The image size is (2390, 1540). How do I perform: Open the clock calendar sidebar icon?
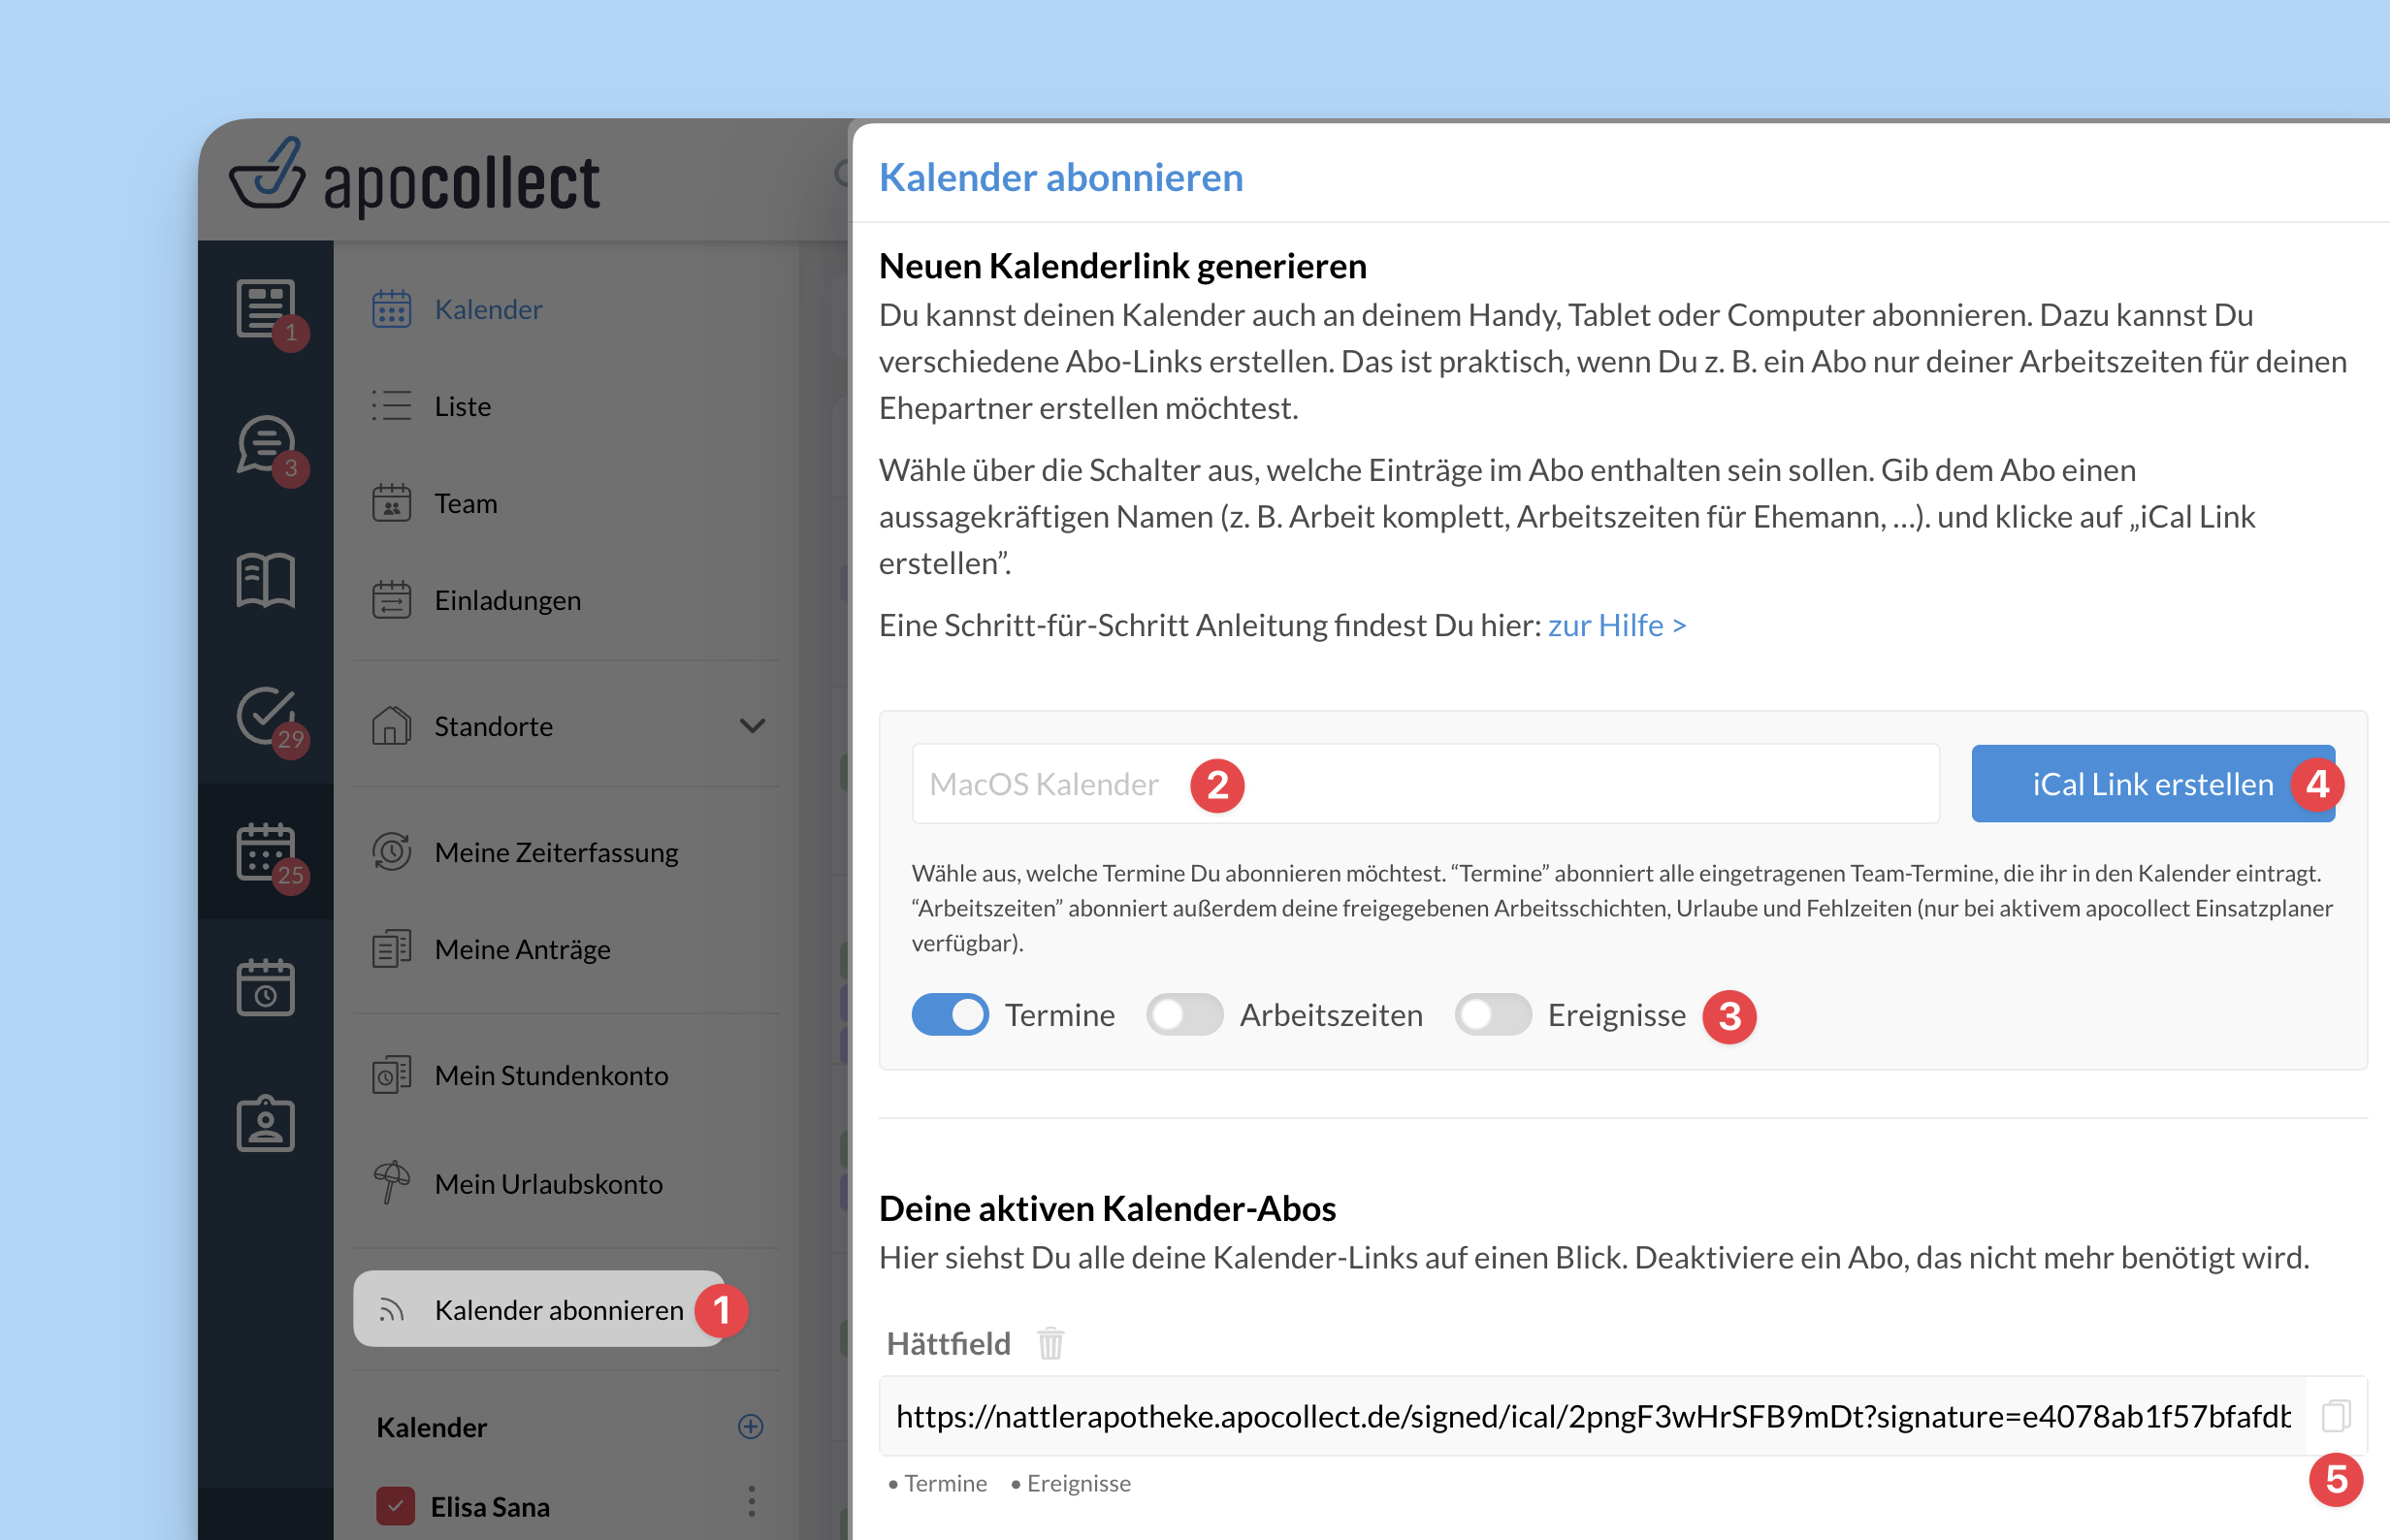tap(265, 987)
